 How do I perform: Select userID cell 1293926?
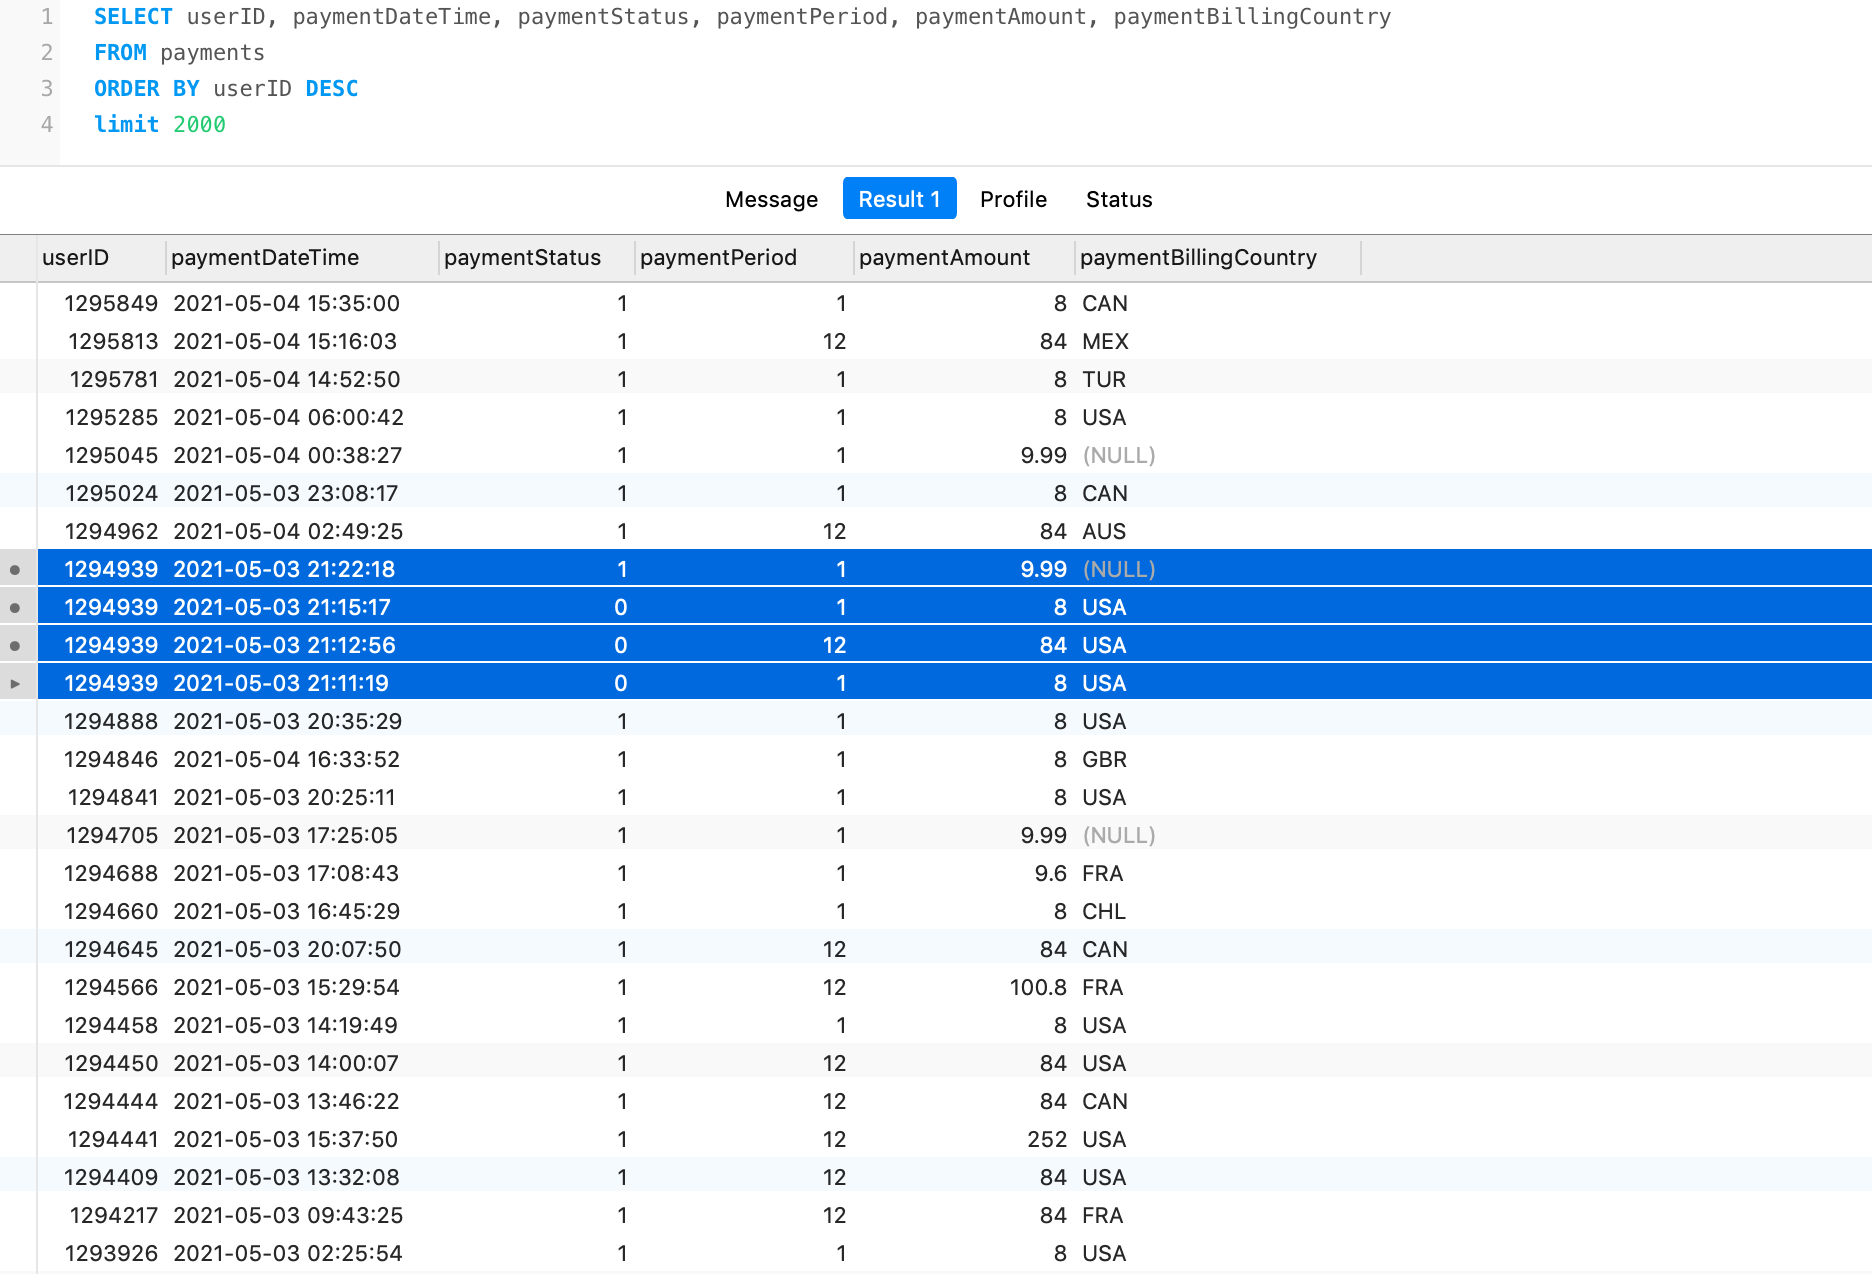click(x=111, y=1253)
